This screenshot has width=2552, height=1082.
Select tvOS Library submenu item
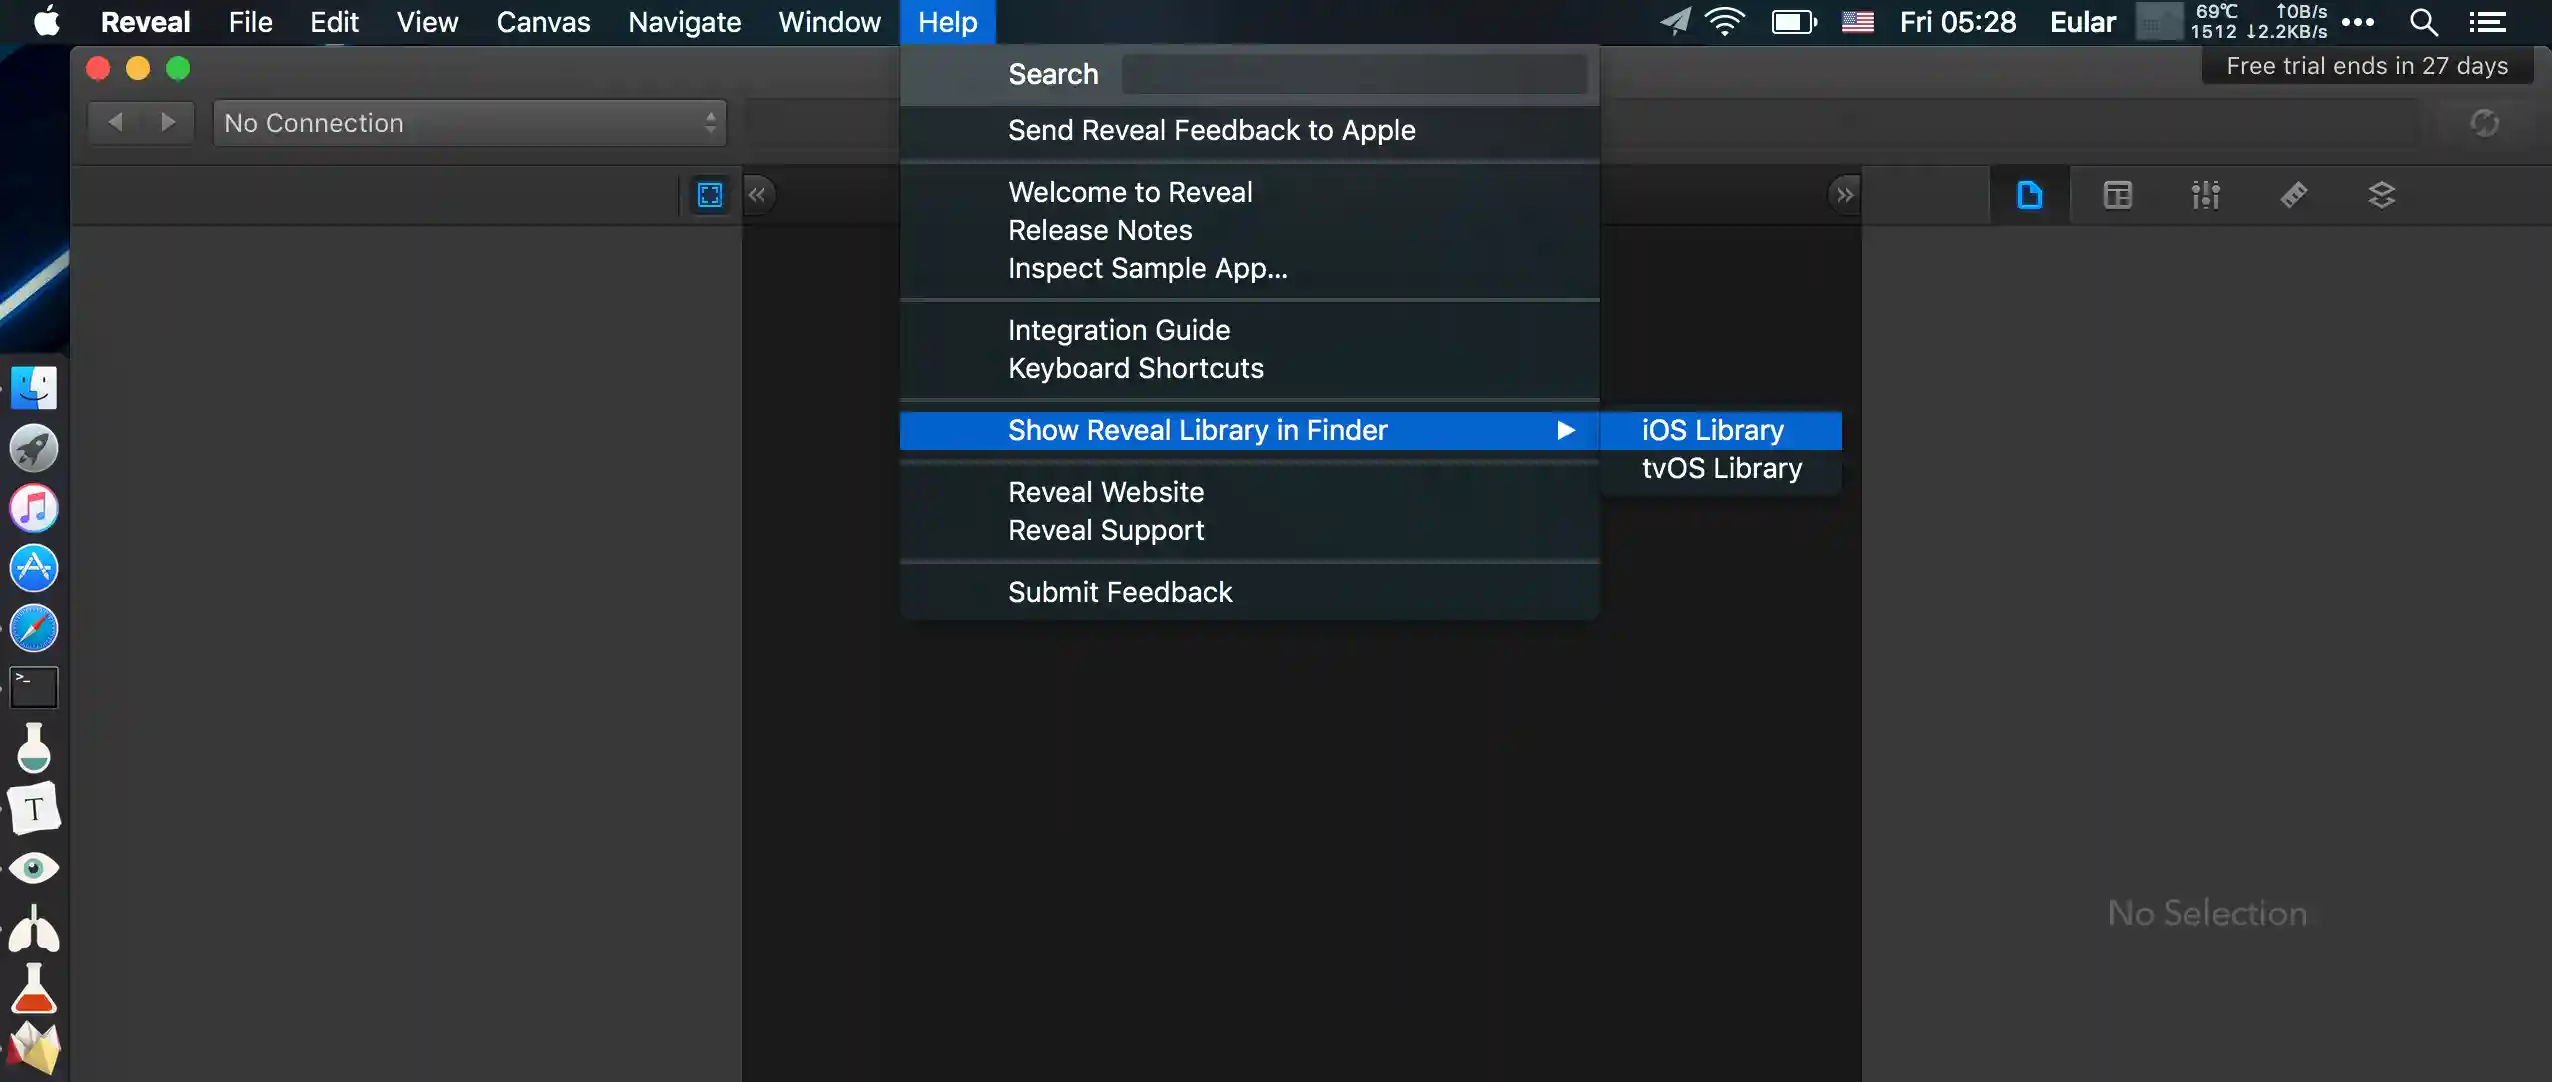[x=1721, y=468]
